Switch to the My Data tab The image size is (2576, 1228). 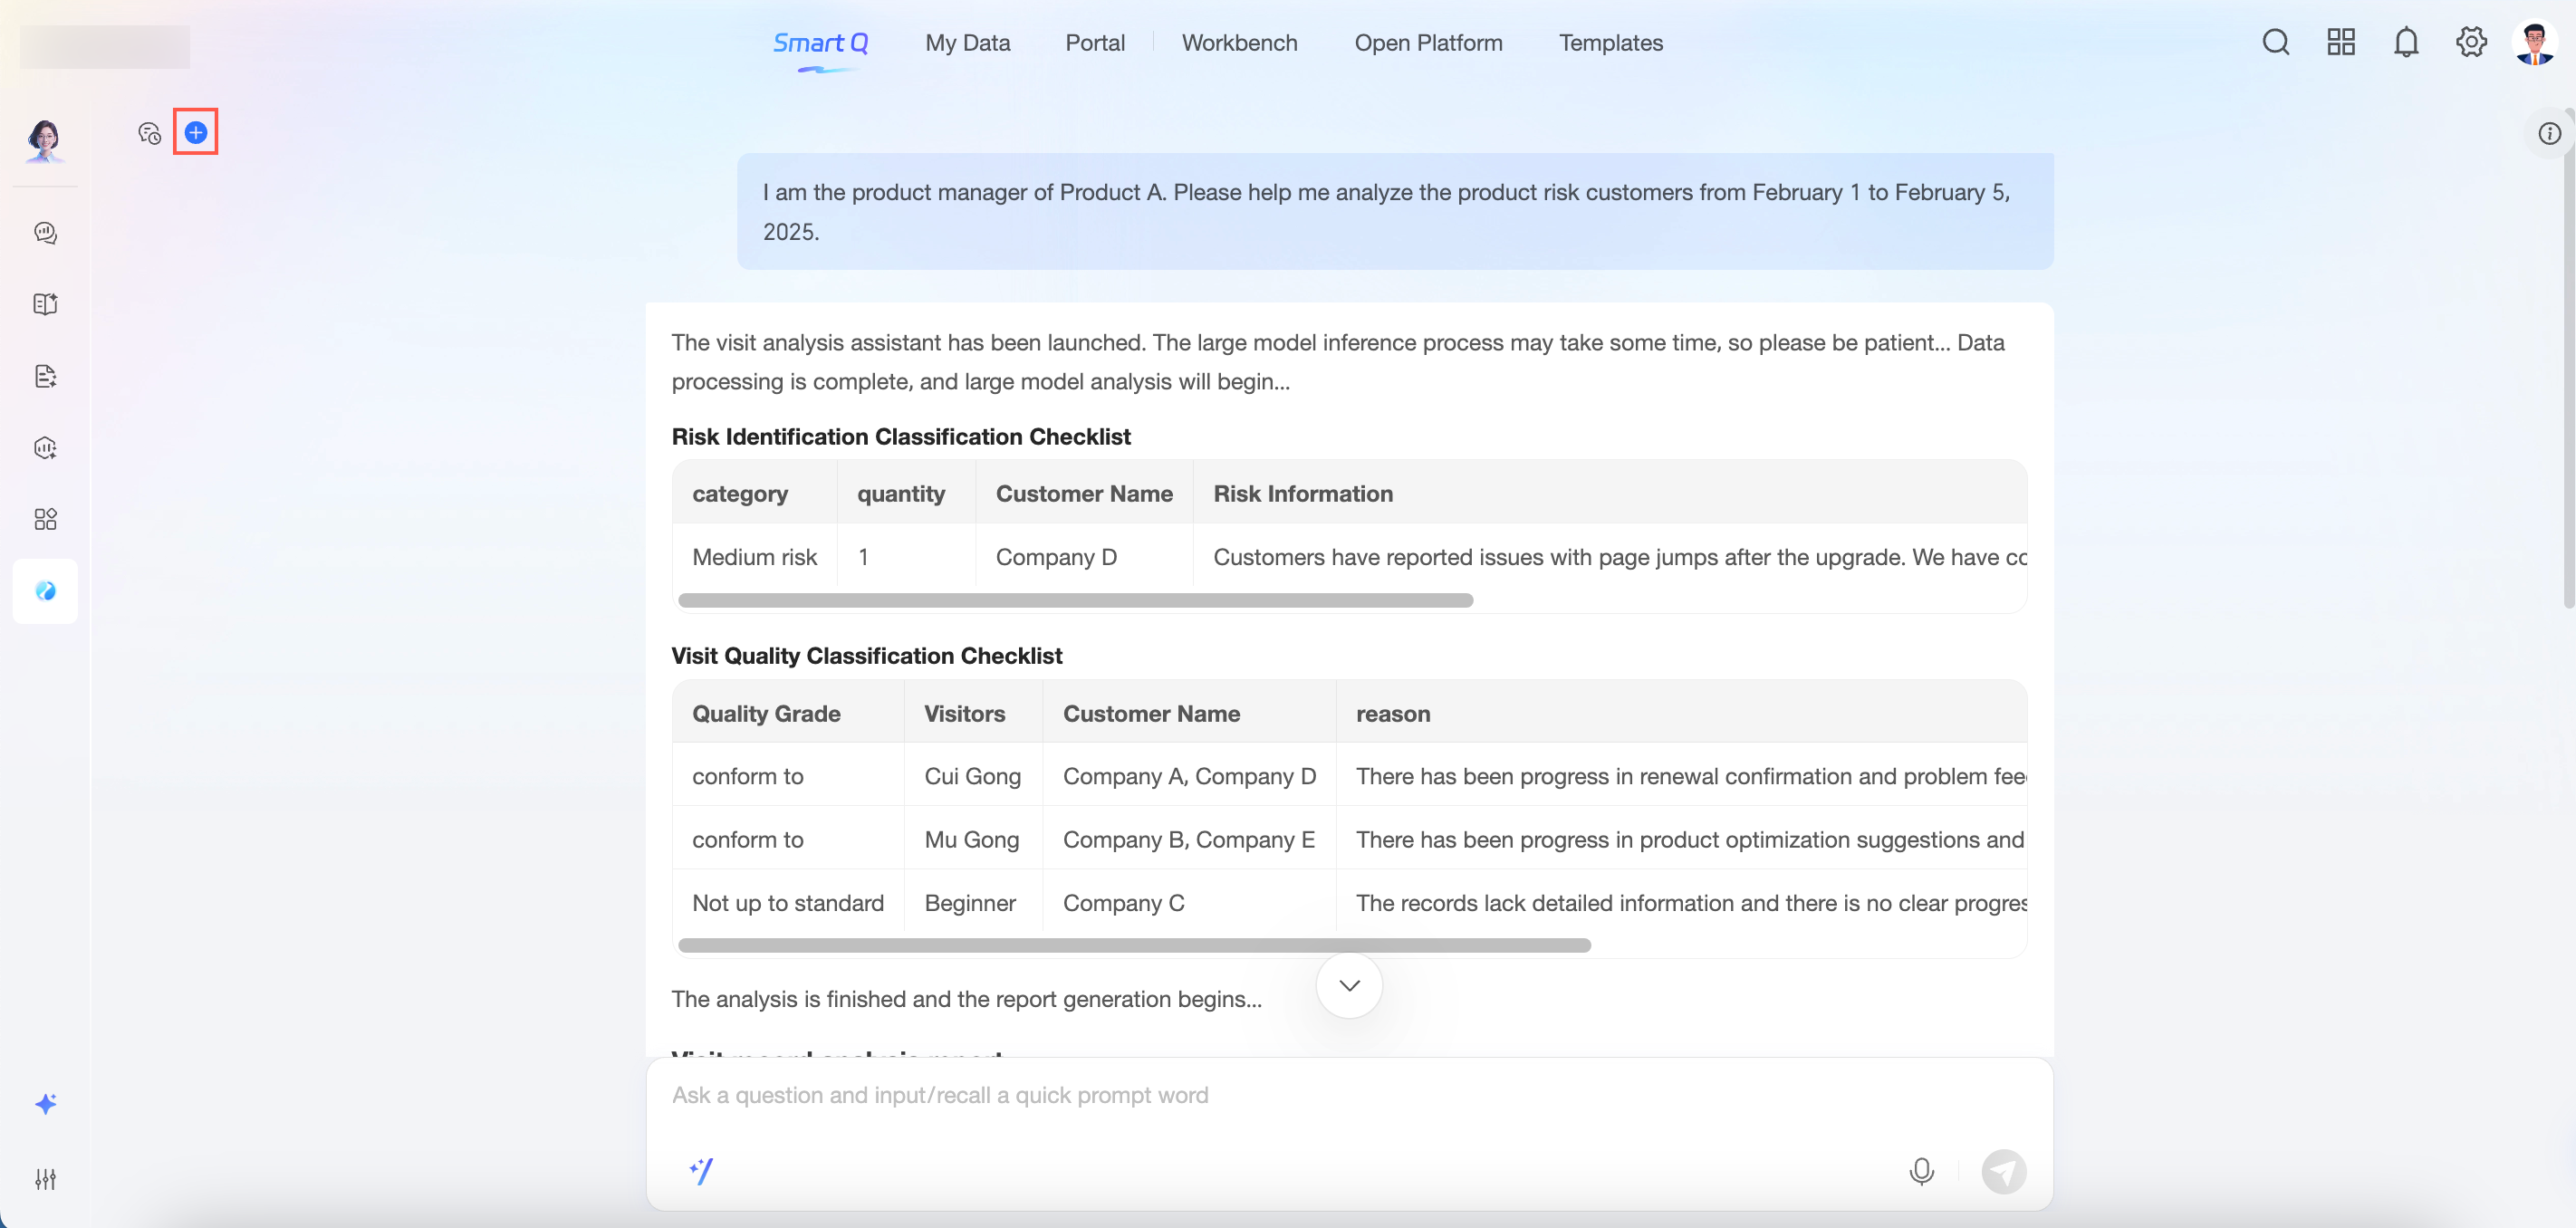[x=967, y=43]
